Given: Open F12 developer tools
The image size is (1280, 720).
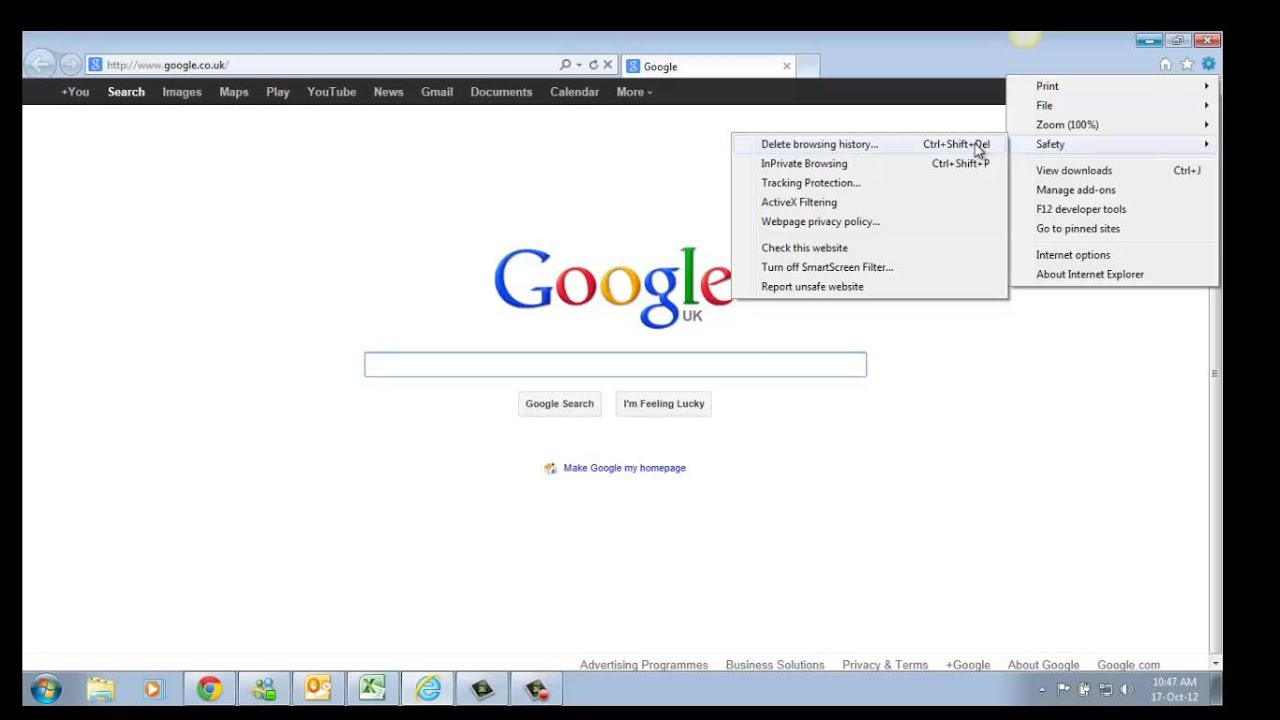Looking at the screenshot, I should 1114,209.
